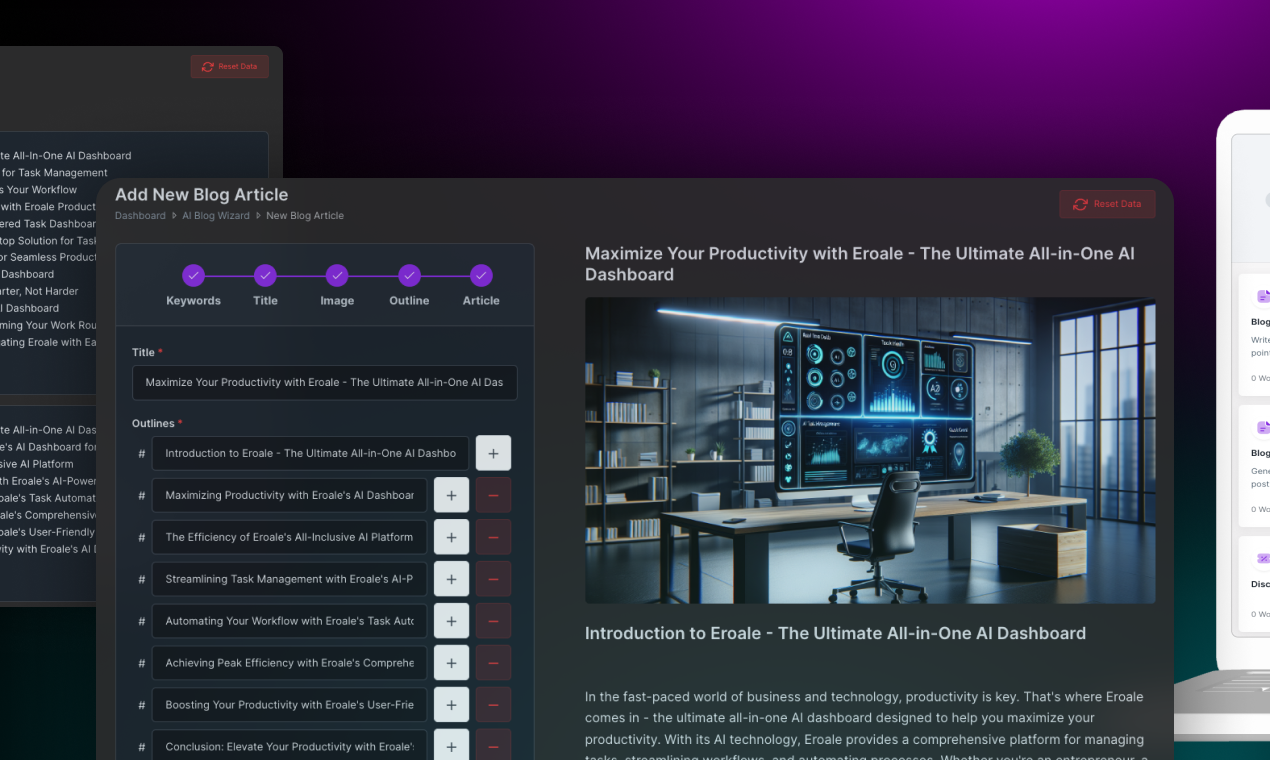Remove The Efficiency of Eroale's outline
Screen dimensions: 1270x760
click(493, 537)
